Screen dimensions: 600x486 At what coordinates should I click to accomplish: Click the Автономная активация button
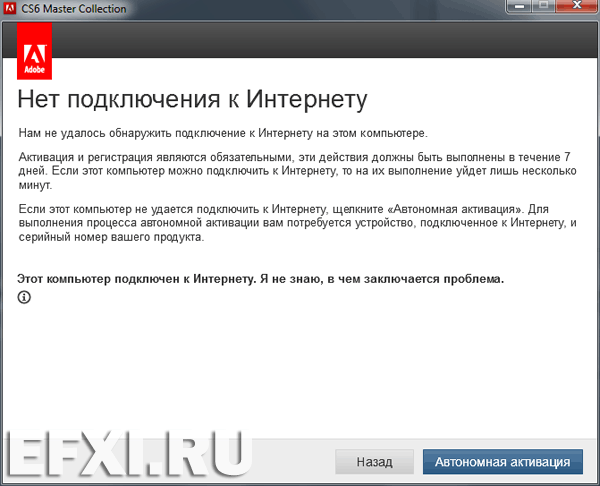point(502,462)
